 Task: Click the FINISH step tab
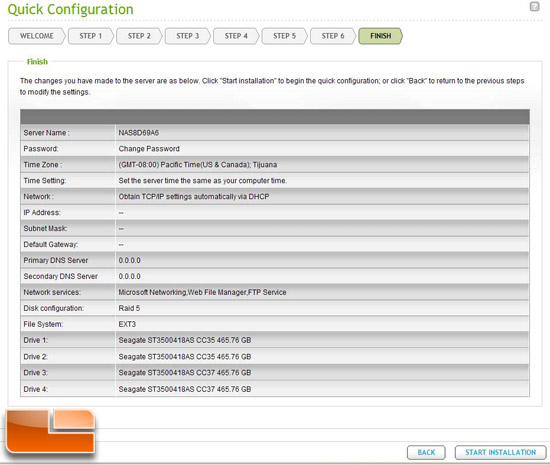point(381,36)
